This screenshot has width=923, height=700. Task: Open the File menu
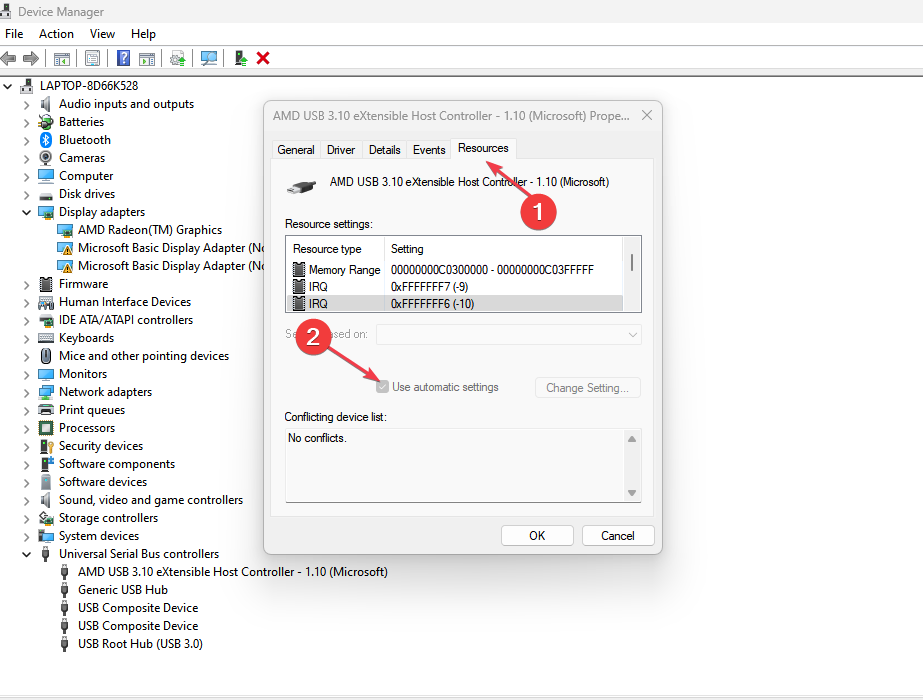tap(14, 34)
